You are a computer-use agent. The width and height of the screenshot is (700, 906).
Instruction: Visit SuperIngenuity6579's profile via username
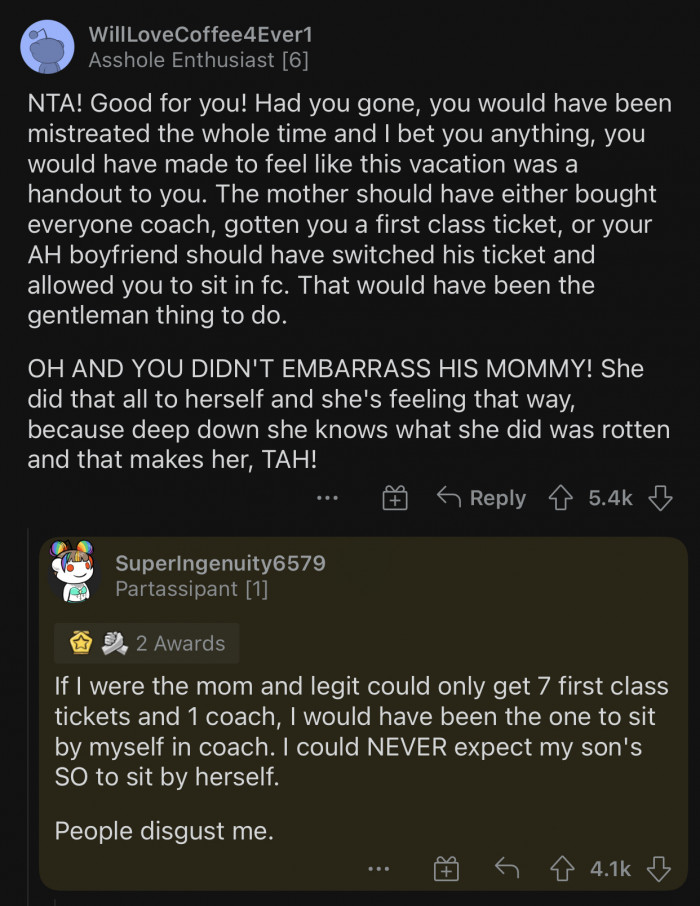click(x=220, y=563)
